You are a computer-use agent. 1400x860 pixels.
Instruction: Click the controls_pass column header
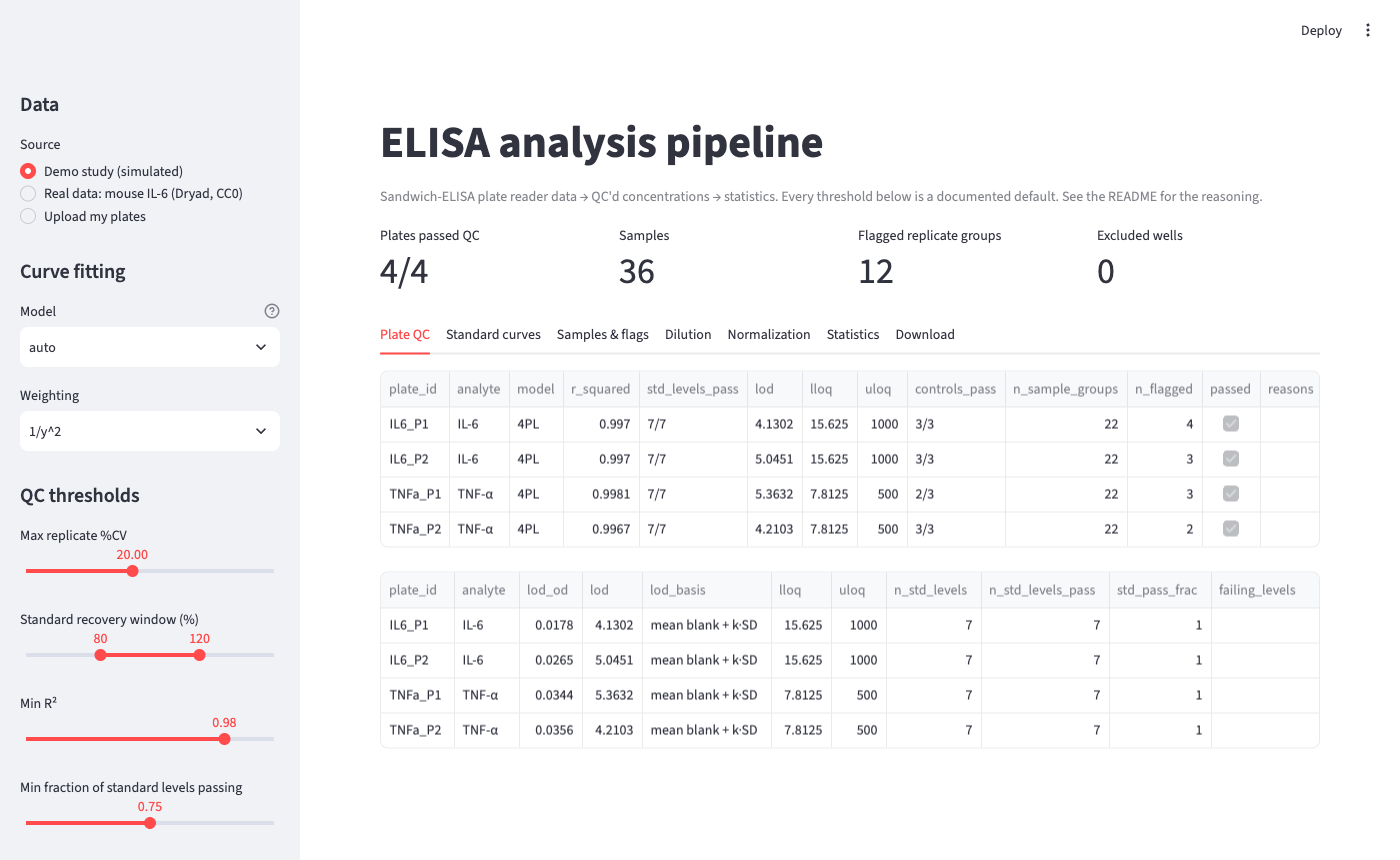pos(956,389)
